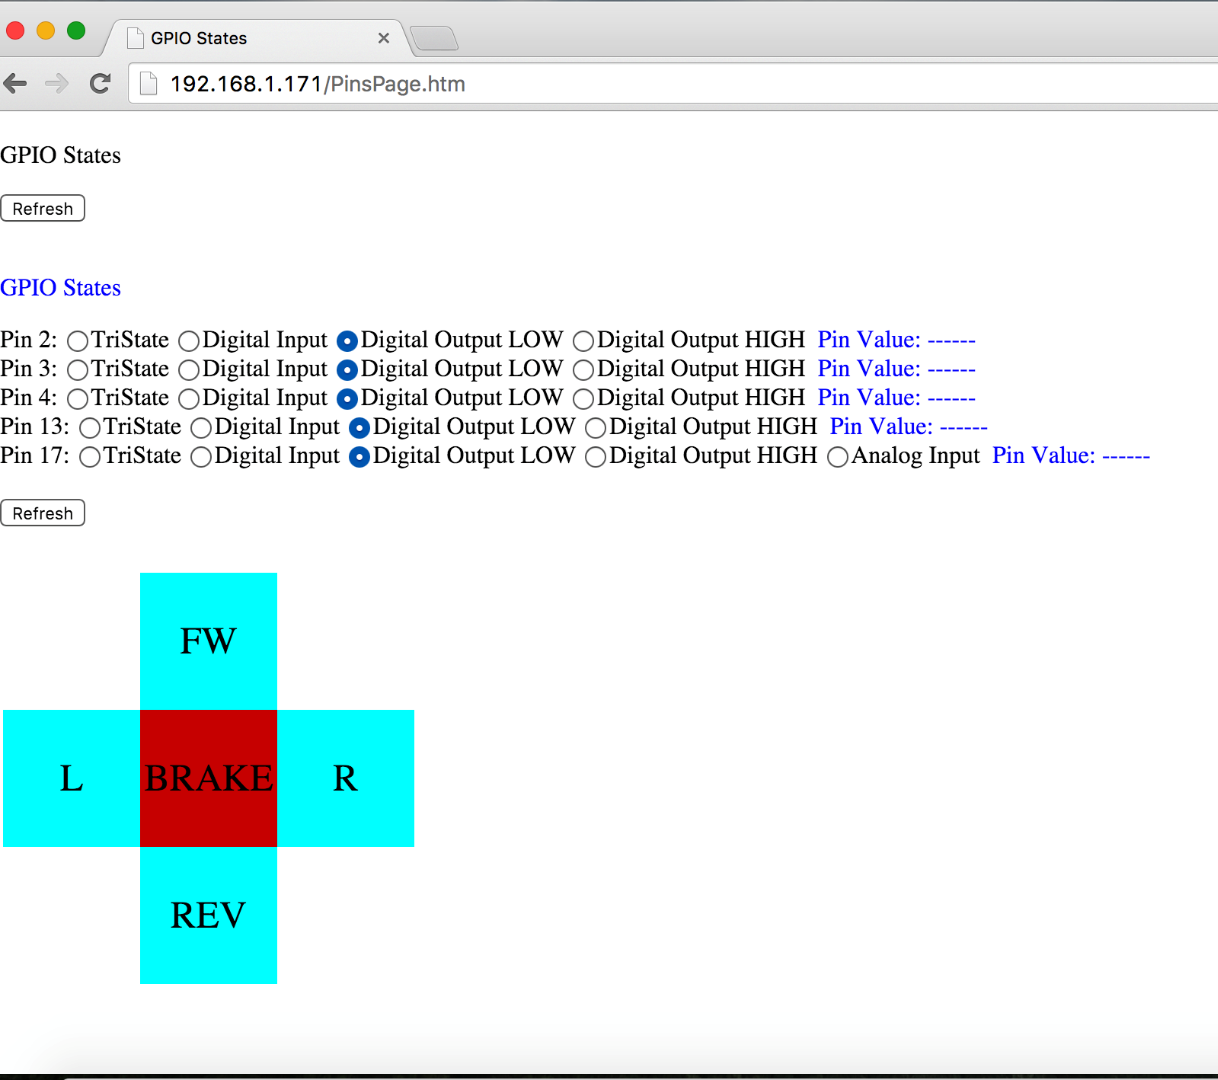Click the lower Refresh button
1218x1080 pixels.
coord(42,512)
